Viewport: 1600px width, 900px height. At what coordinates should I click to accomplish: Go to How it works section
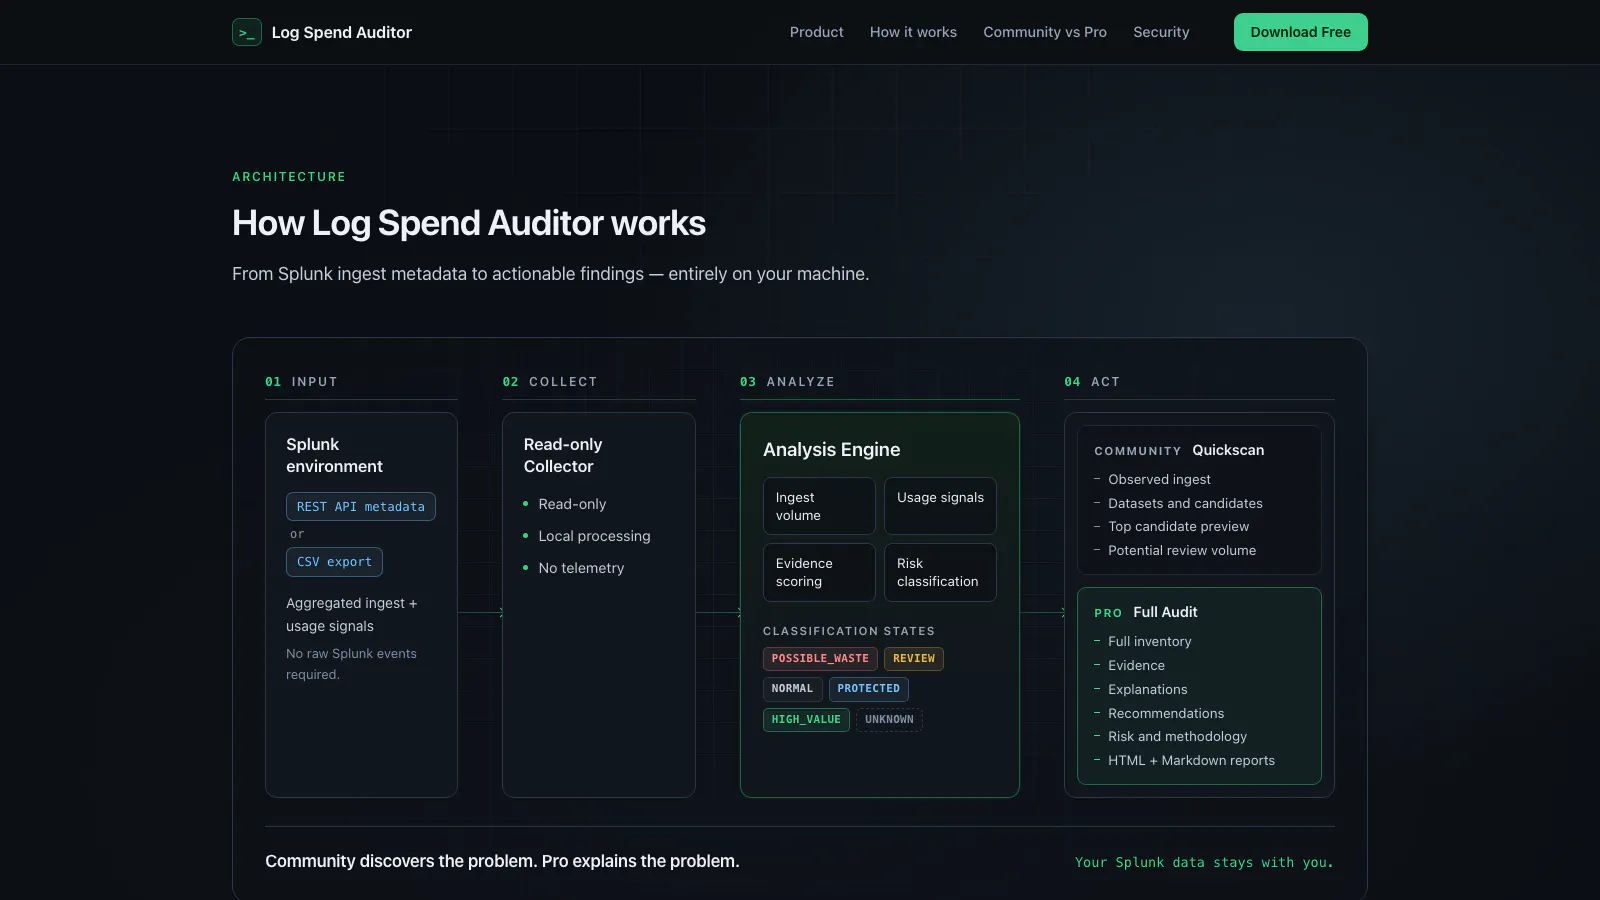913,32
